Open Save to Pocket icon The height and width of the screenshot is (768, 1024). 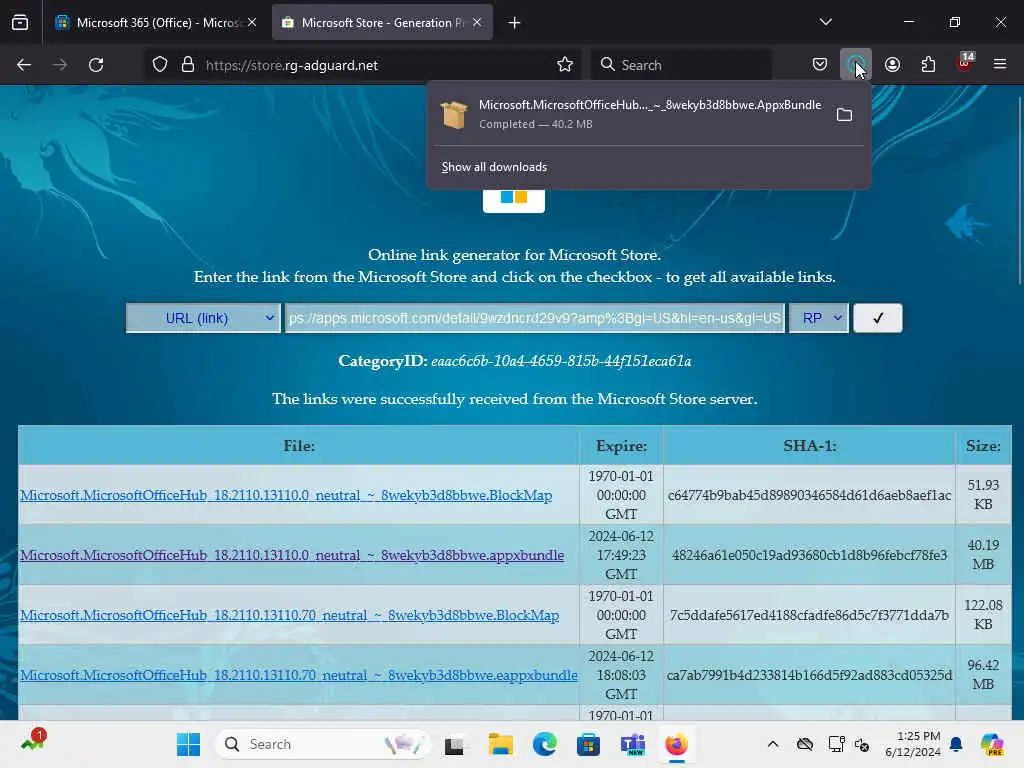820,65
